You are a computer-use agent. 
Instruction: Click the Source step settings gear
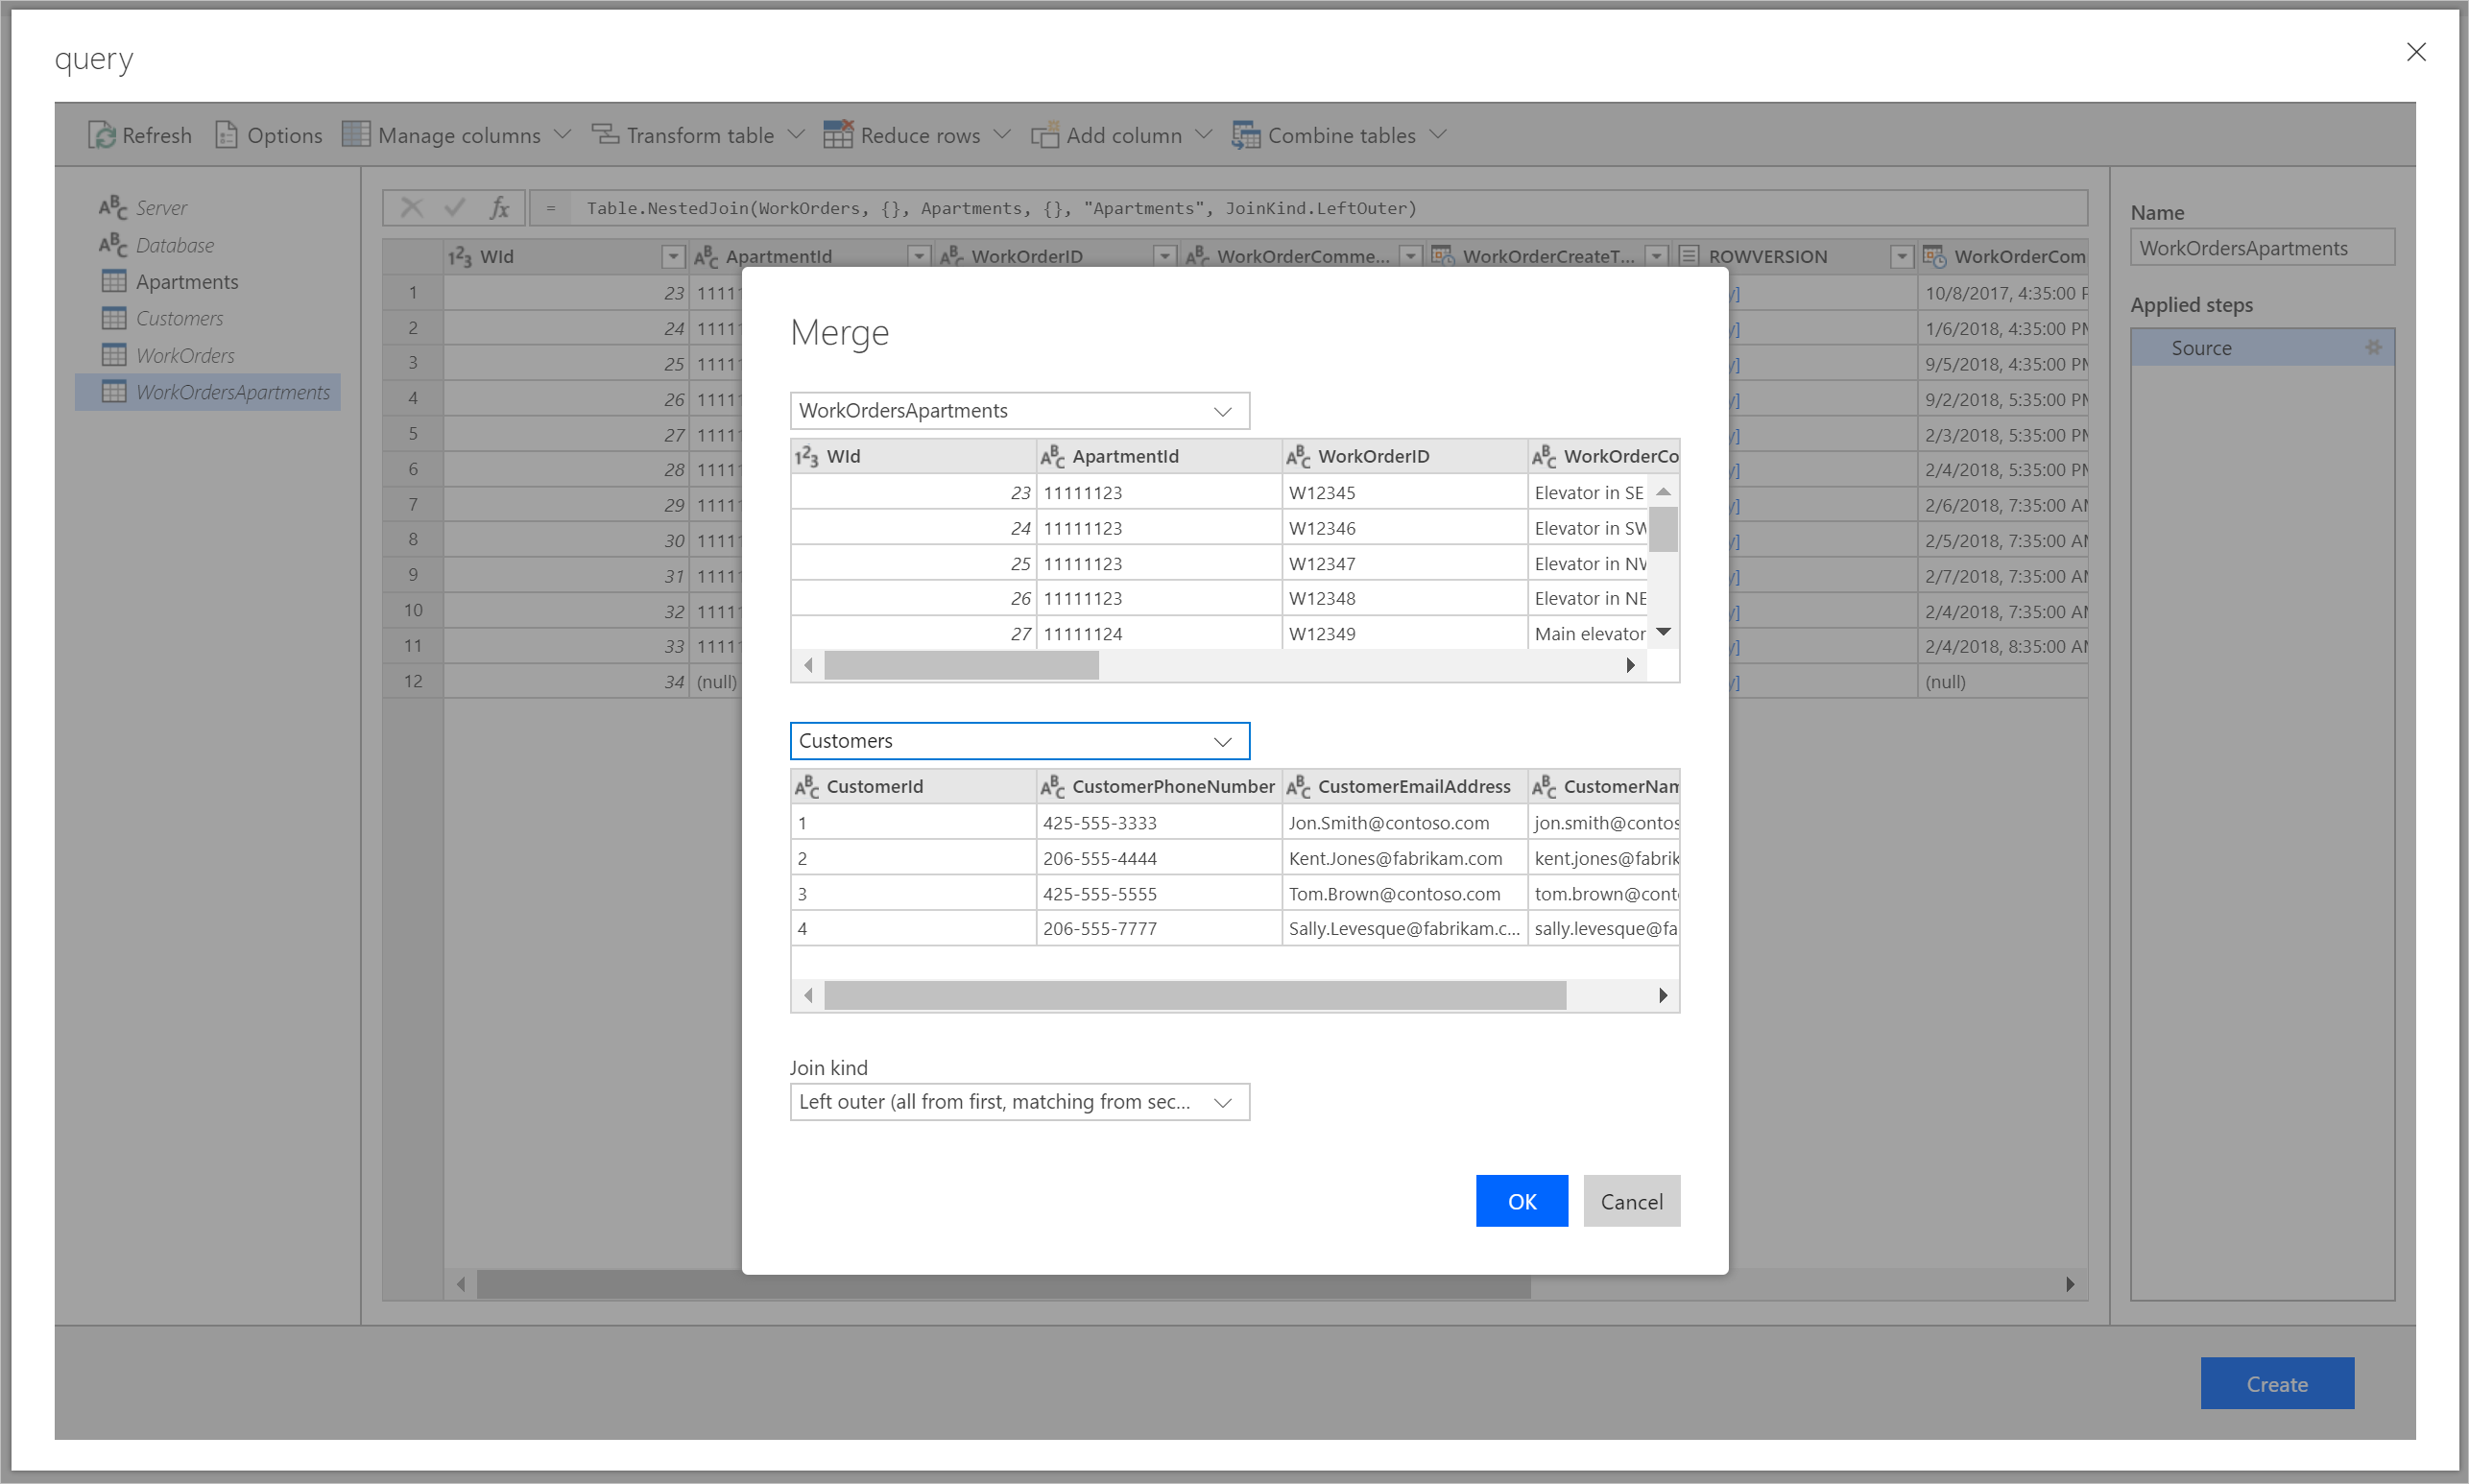[2372, 347]
